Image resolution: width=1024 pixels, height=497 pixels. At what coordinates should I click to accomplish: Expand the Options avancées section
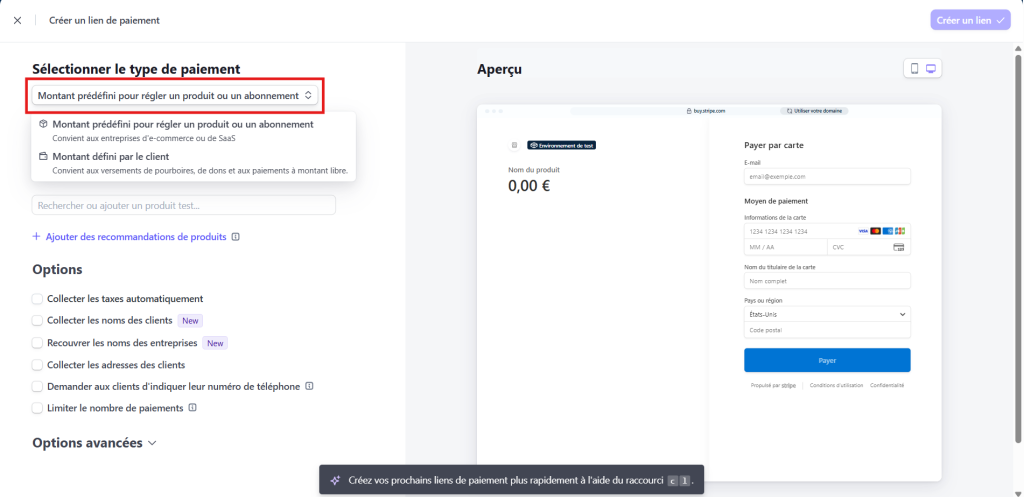[94, 443]
